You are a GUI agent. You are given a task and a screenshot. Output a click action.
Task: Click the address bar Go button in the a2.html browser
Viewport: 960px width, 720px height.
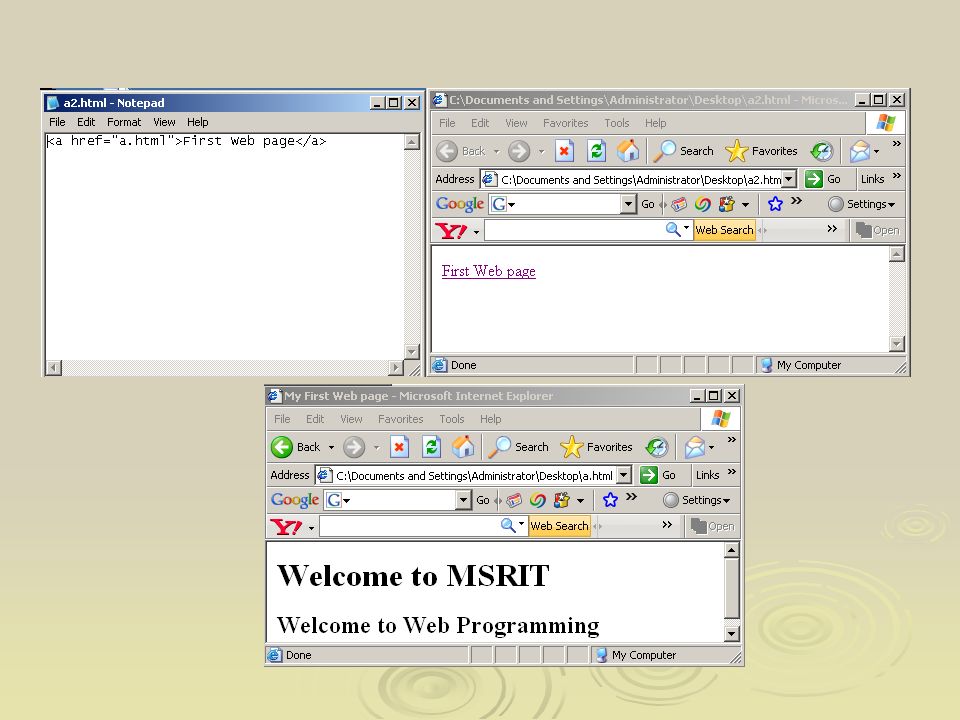click(x=823, y=179)
